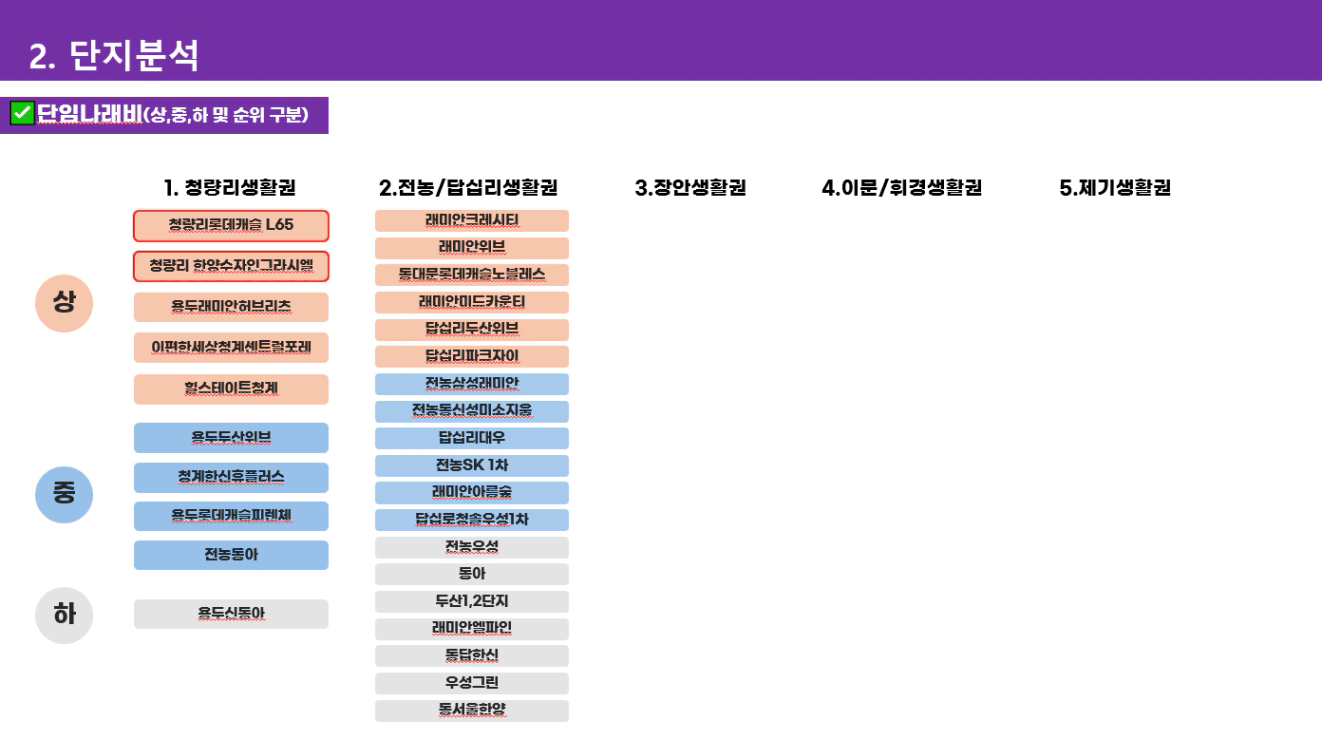Select the 답십리청솔우성1차 box
The width and height of the screenshot is (1322, 740).
coord(472,520)
